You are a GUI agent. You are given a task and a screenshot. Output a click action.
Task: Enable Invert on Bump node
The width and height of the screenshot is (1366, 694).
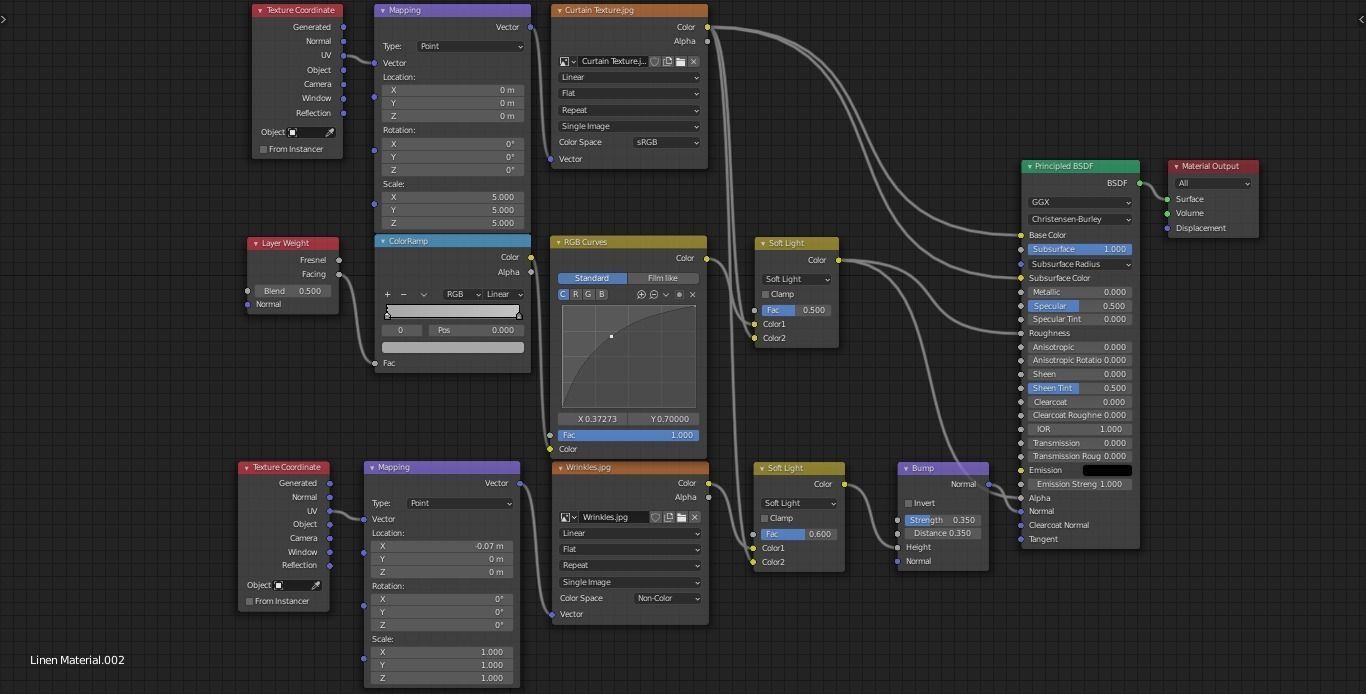(x=909, y=504)
